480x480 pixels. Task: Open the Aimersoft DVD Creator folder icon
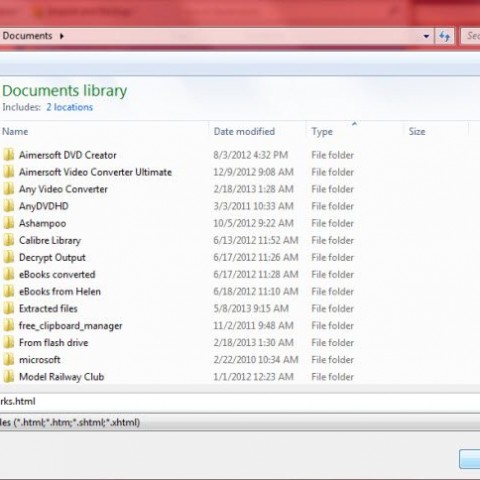pos(9,155)
